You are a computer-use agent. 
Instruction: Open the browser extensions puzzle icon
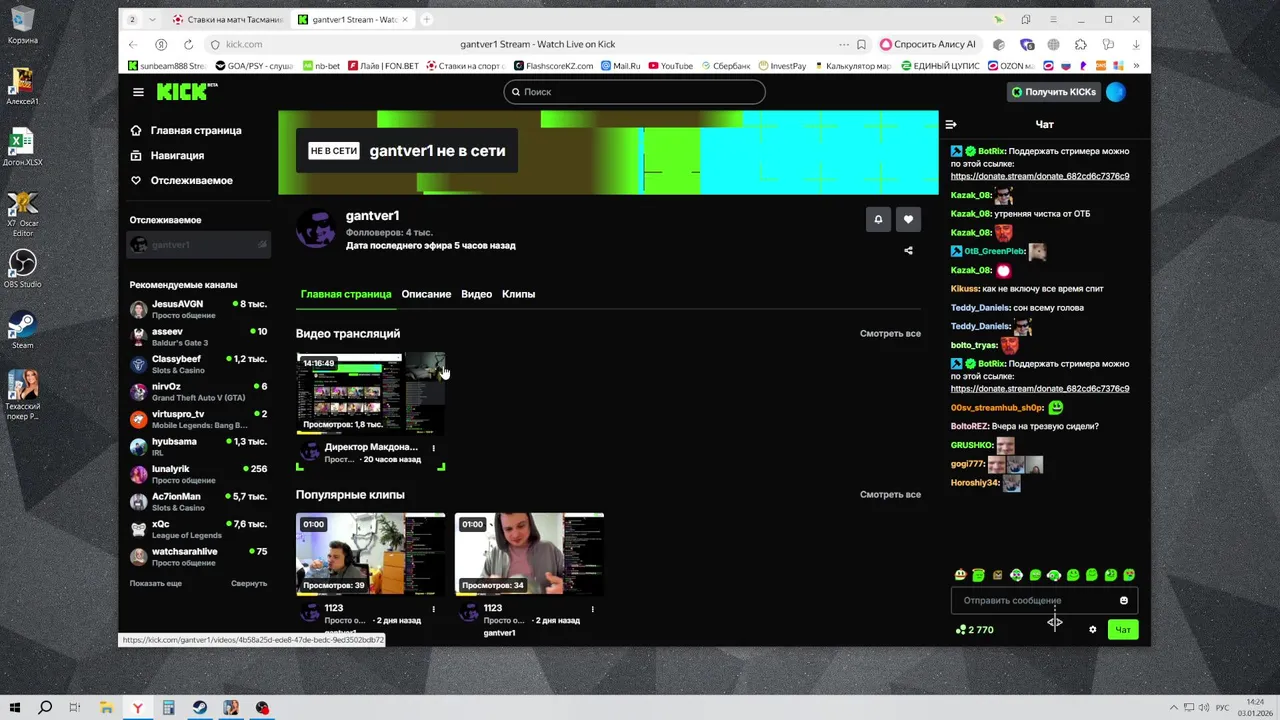tap(1080, 44)
